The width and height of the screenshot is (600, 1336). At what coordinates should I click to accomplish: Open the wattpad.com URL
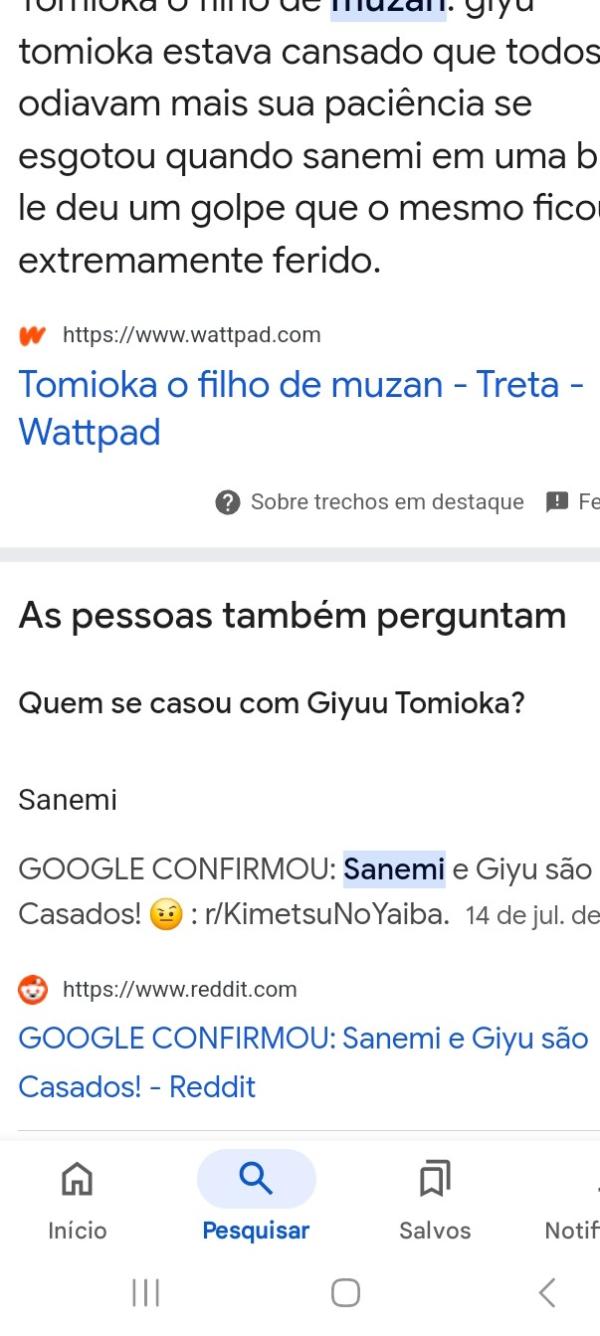pyautogui.click(x=191, y=335)
